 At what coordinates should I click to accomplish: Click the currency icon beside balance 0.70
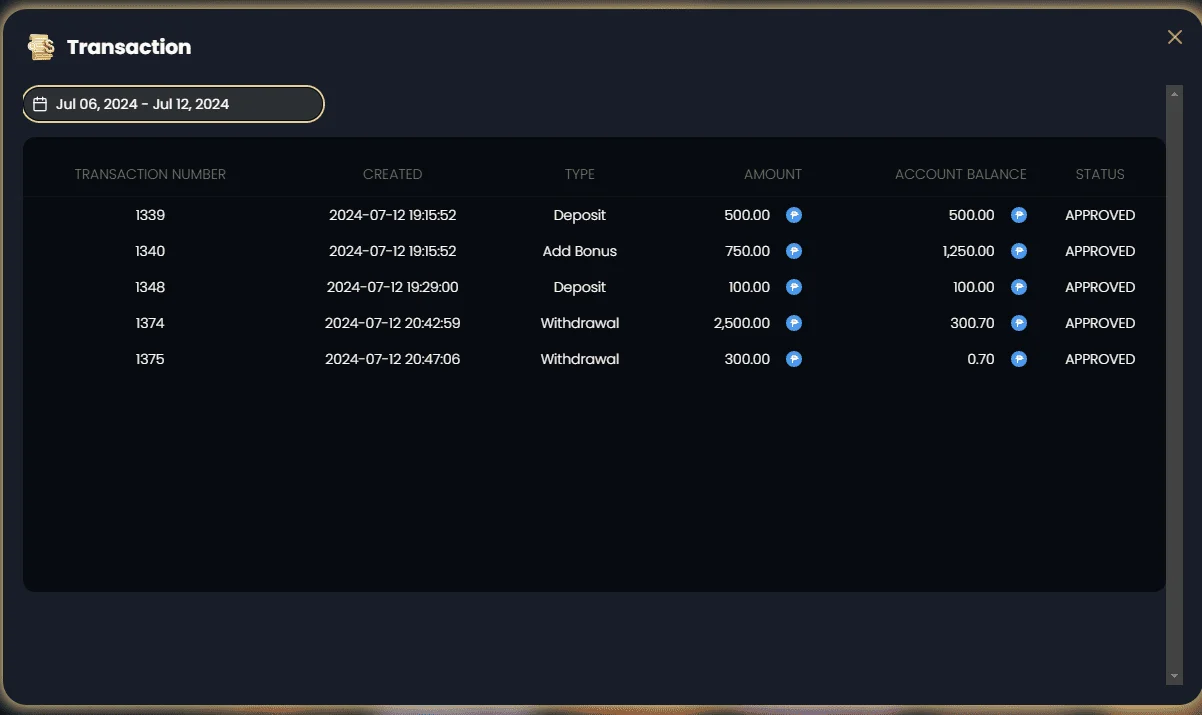[x=1019, y=359]
